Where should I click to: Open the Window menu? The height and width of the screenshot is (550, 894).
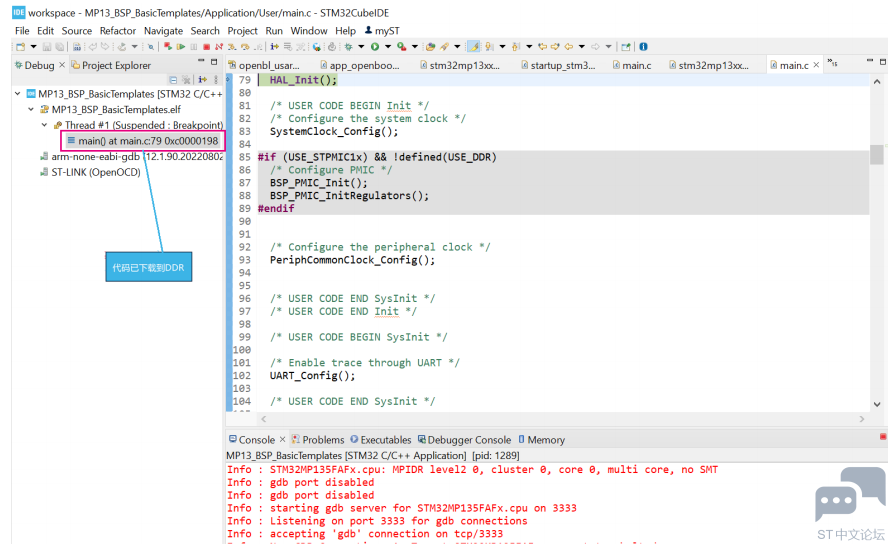[308, 31]
